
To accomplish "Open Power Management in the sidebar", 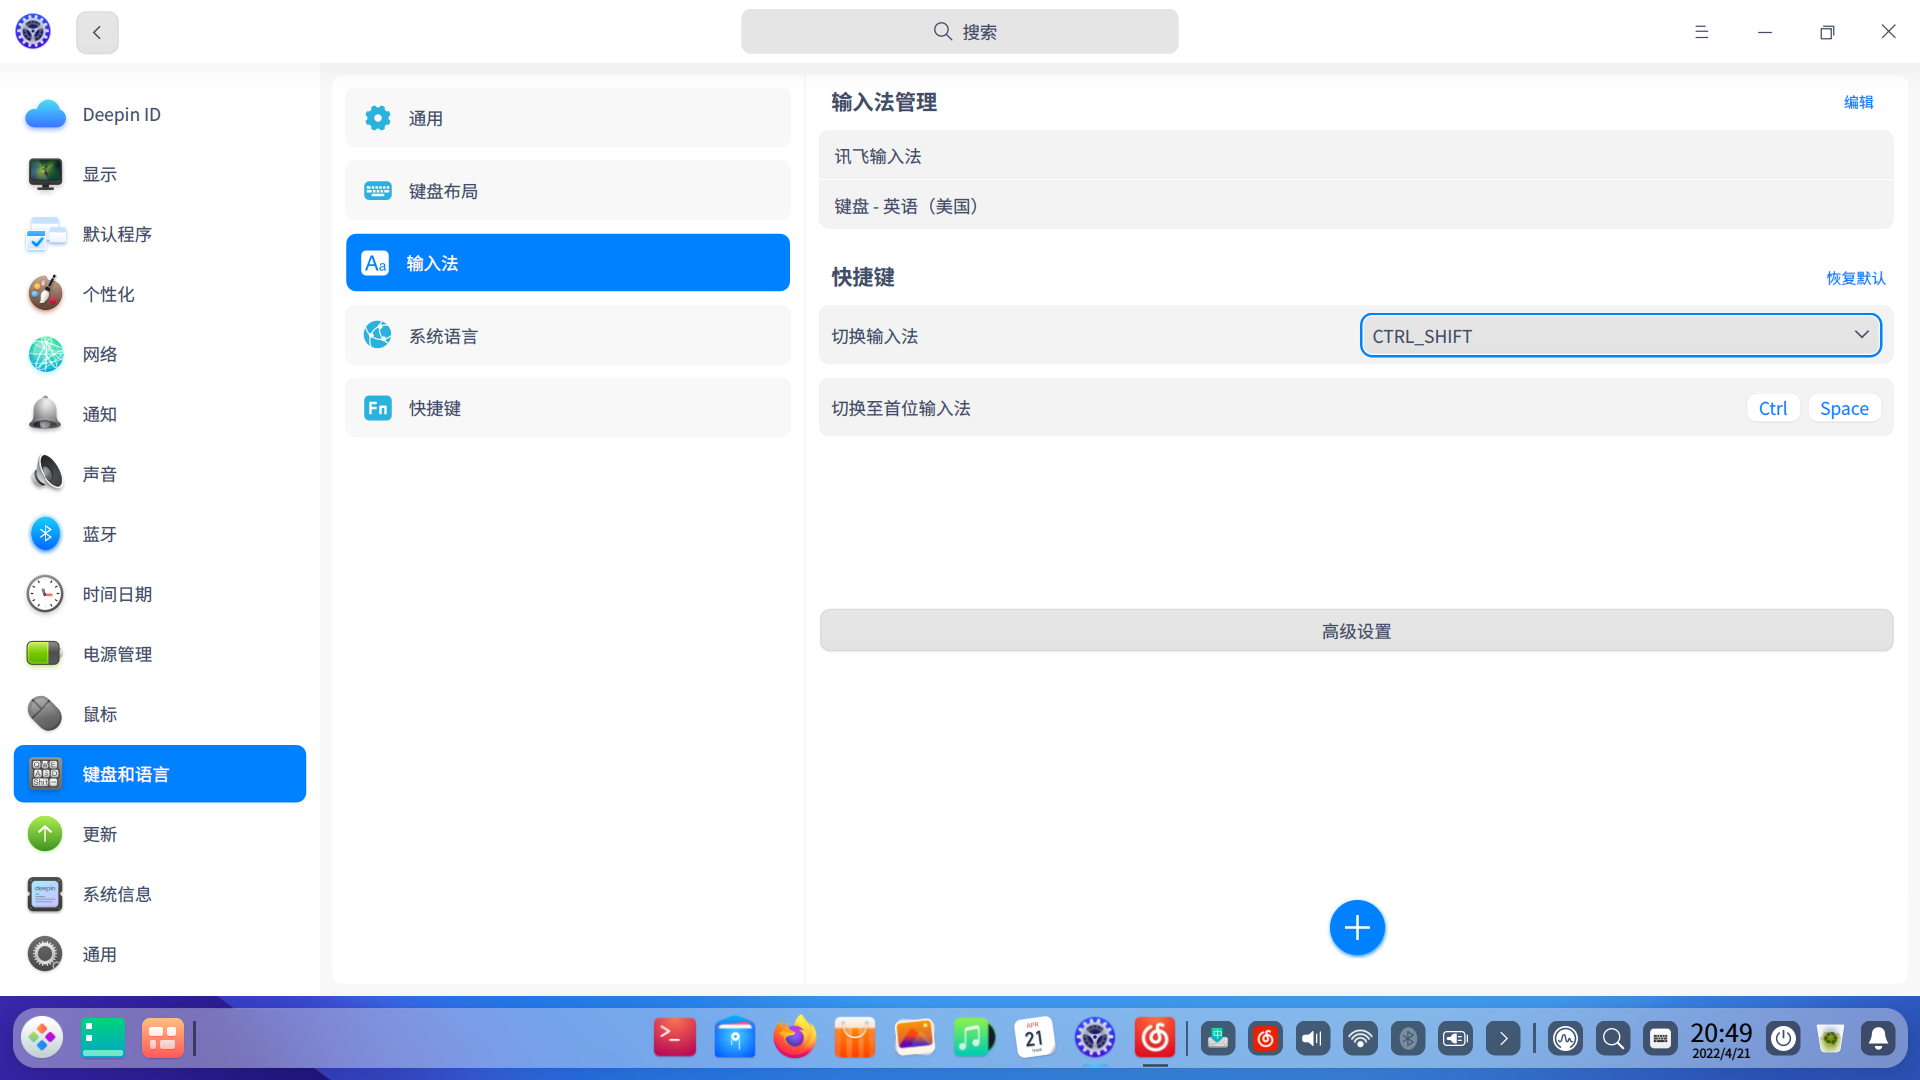I will click(x=117, y=654).
